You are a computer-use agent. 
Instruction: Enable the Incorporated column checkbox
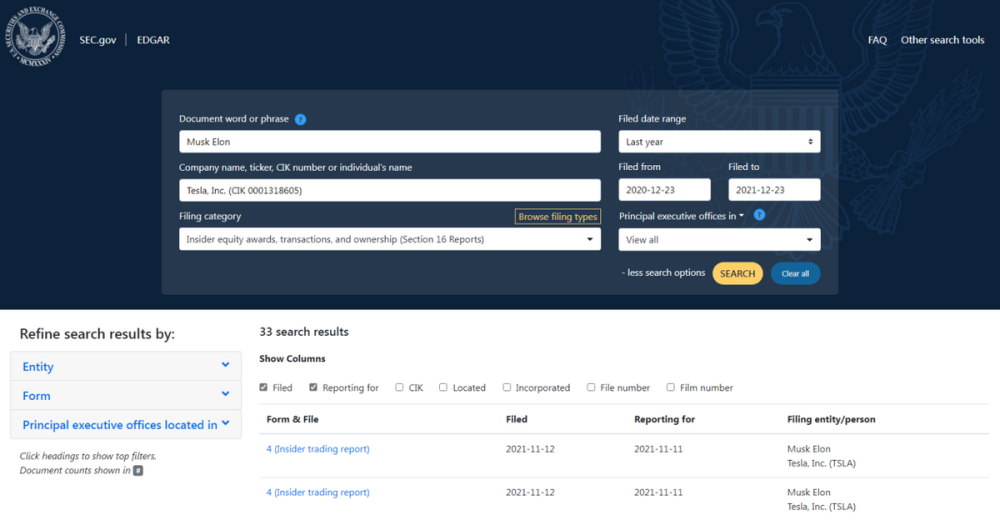(x=506, y=387)
